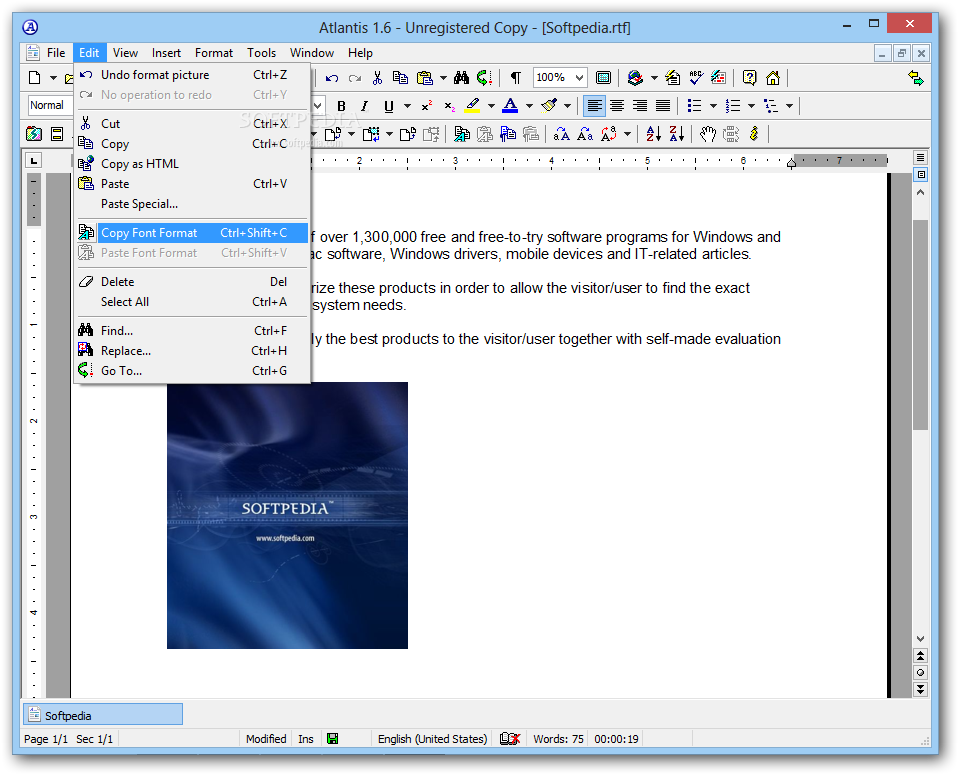Viewport: 959px width, 775px height.
Task: Click the hand tool icon
Action: (x=708, y=134)
